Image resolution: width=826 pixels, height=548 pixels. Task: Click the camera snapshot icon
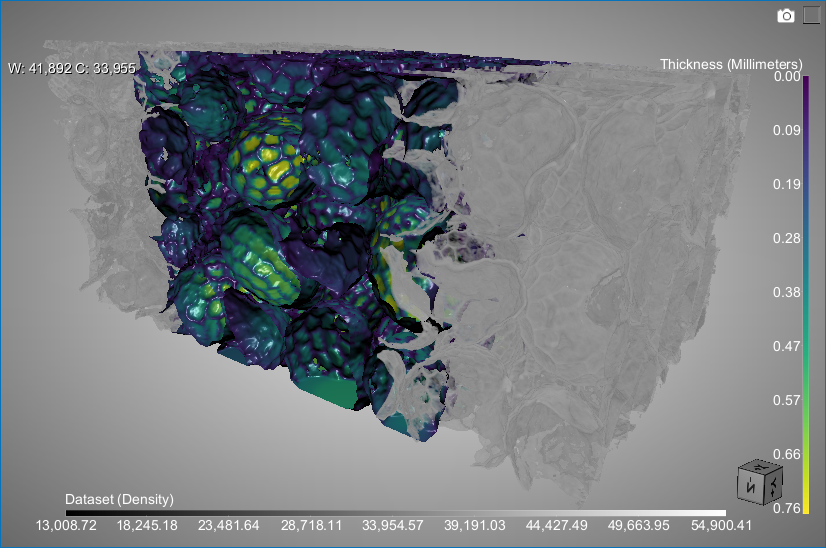click(786, 15)
